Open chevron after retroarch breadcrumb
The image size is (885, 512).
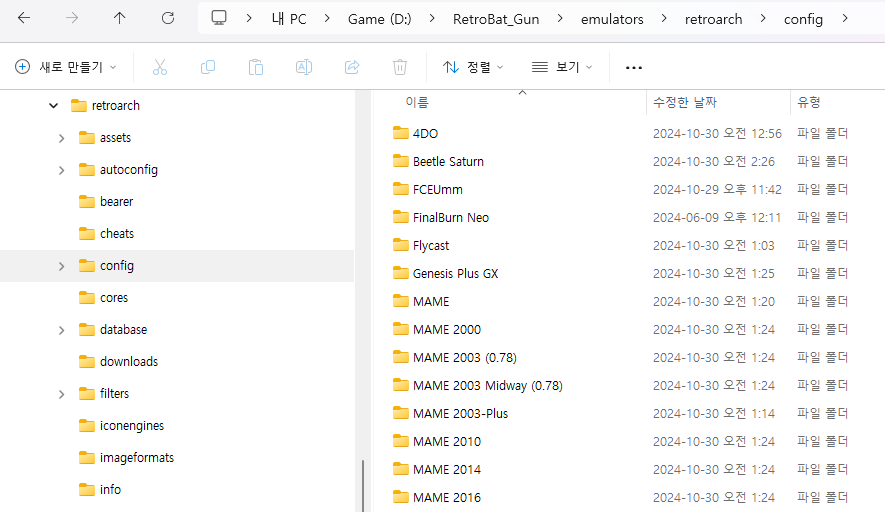click(763, 19)
